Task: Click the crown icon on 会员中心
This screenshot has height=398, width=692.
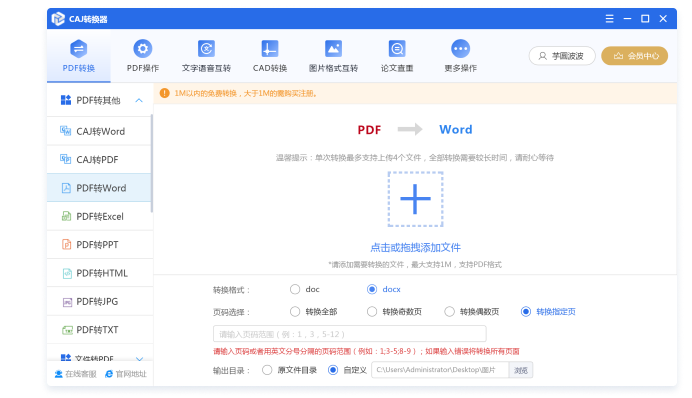Action: [618, 56]
